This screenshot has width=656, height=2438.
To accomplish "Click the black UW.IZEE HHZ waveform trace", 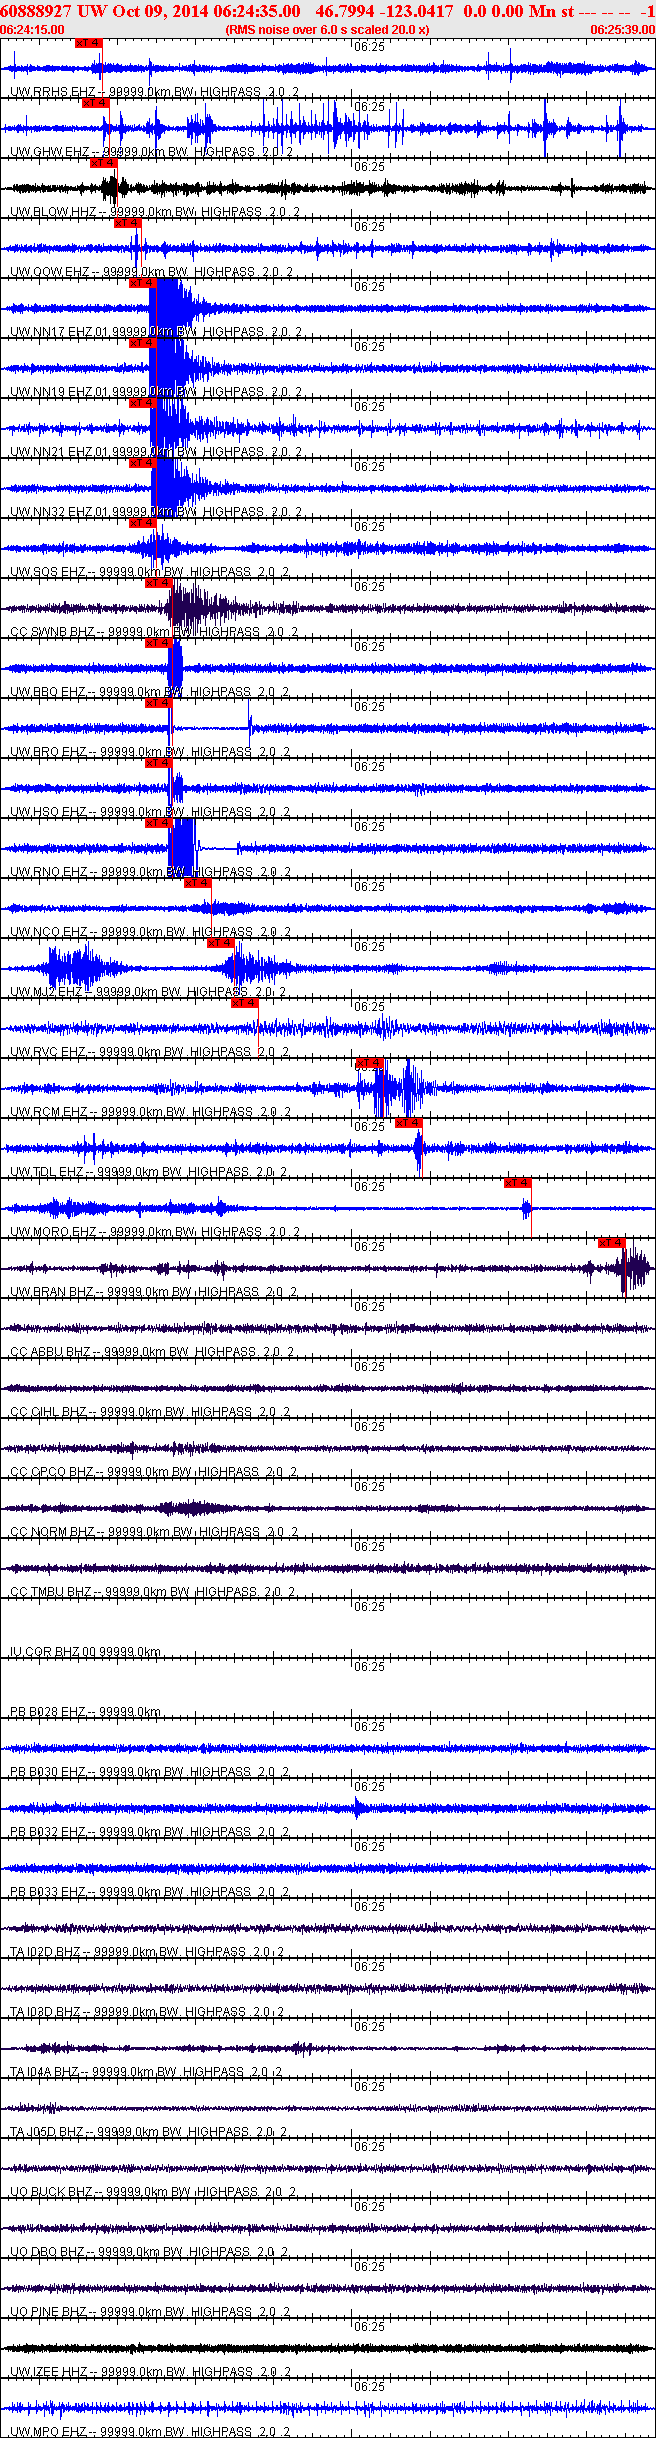I will pos(328,2348).
